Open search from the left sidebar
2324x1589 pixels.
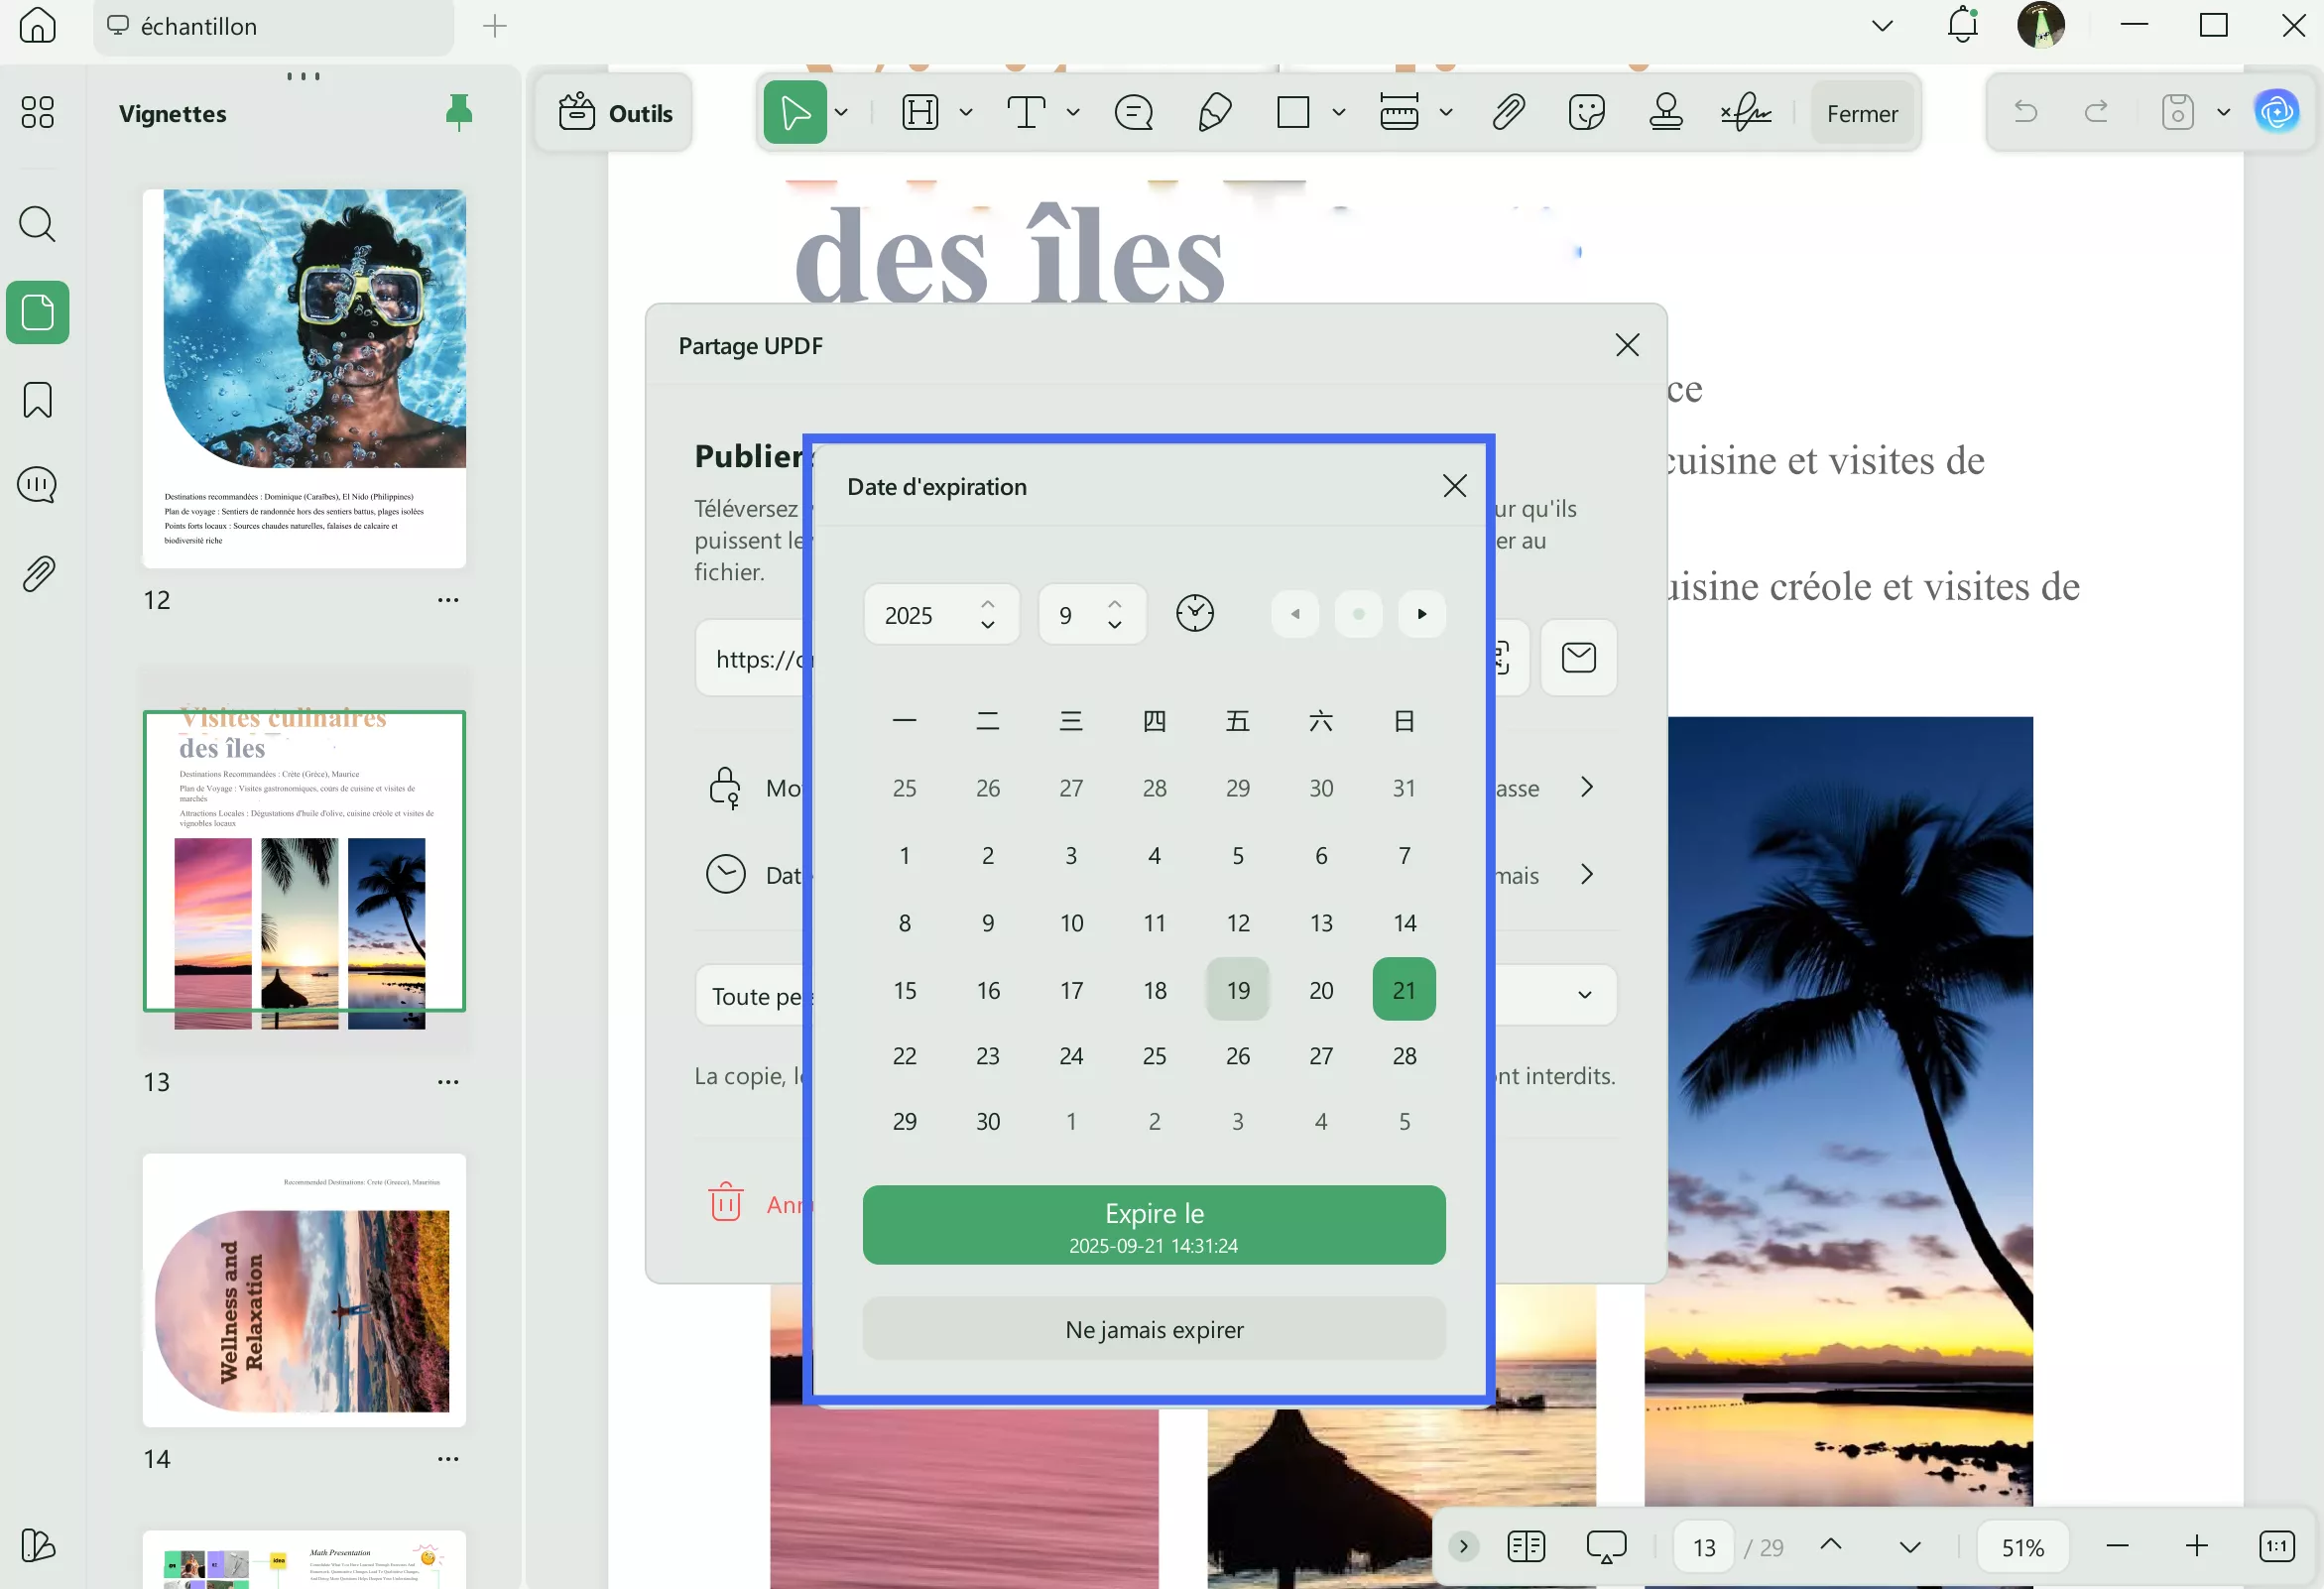(x=37, y=224)
